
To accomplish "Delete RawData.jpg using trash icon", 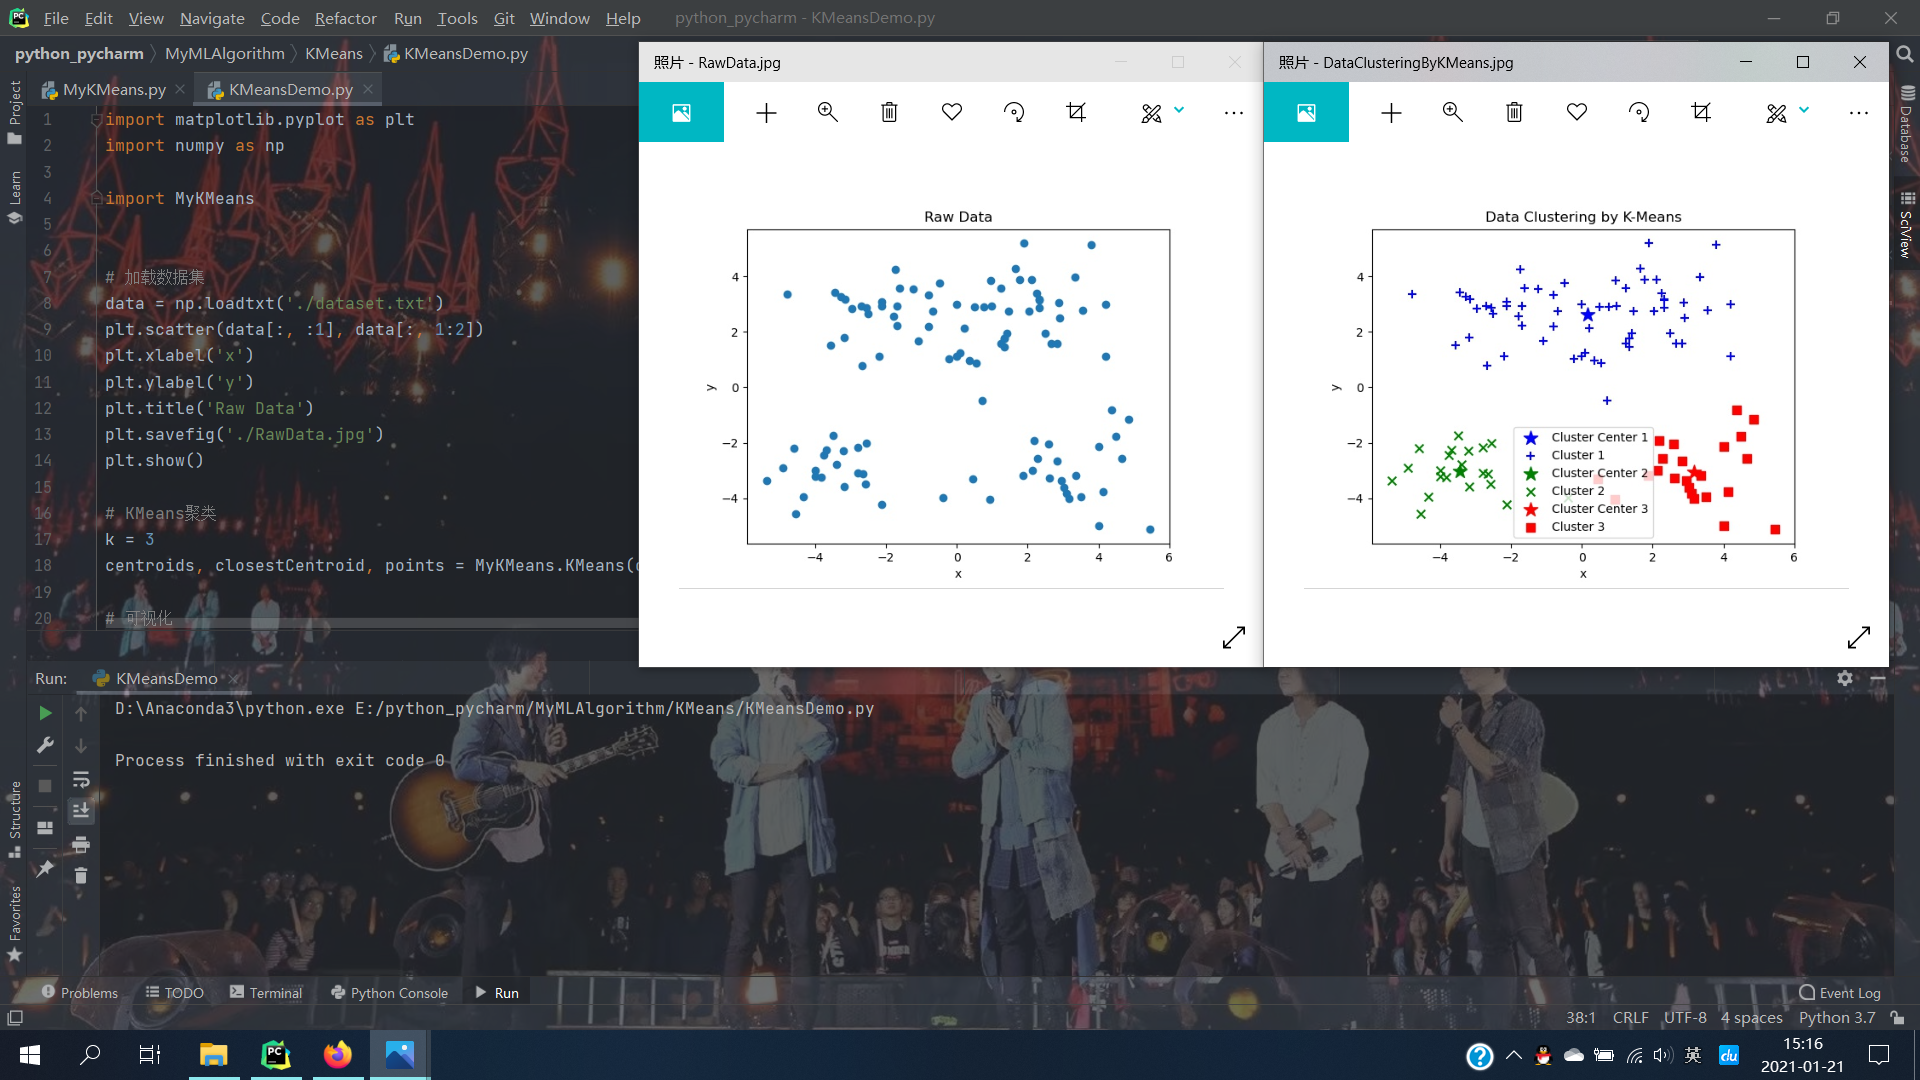I will point(889,112).
